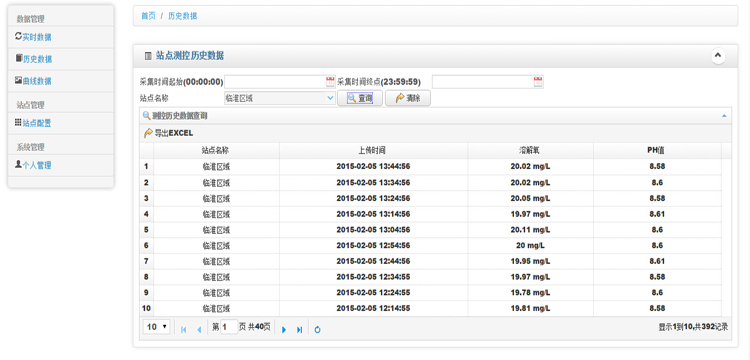Go to 首页 breadcrumb link

coord(148,16)
